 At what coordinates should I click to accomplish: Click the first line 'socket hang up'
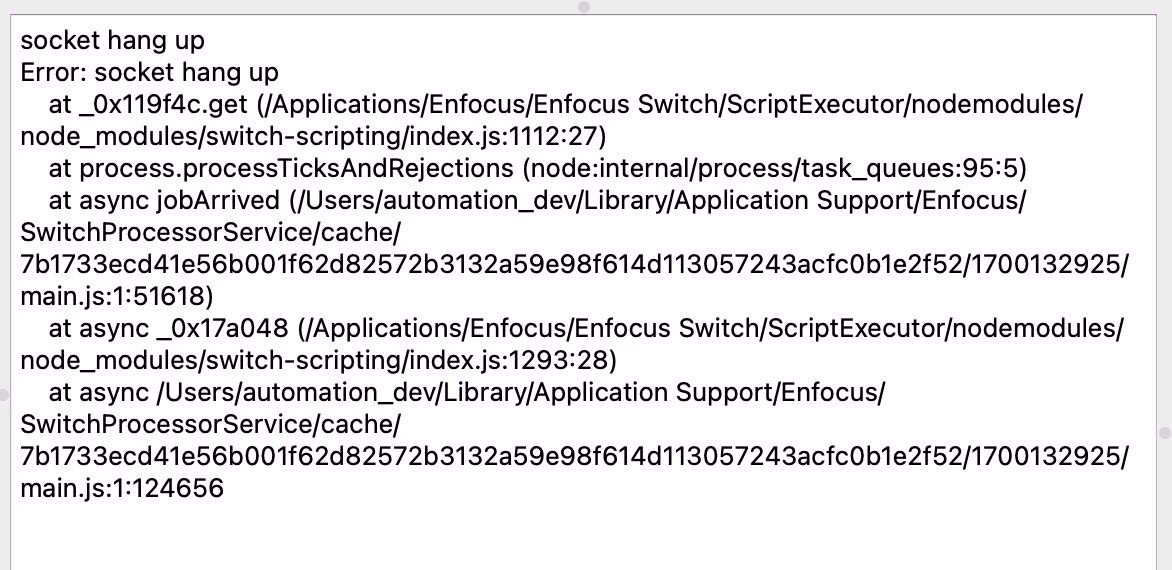[112, 41]
